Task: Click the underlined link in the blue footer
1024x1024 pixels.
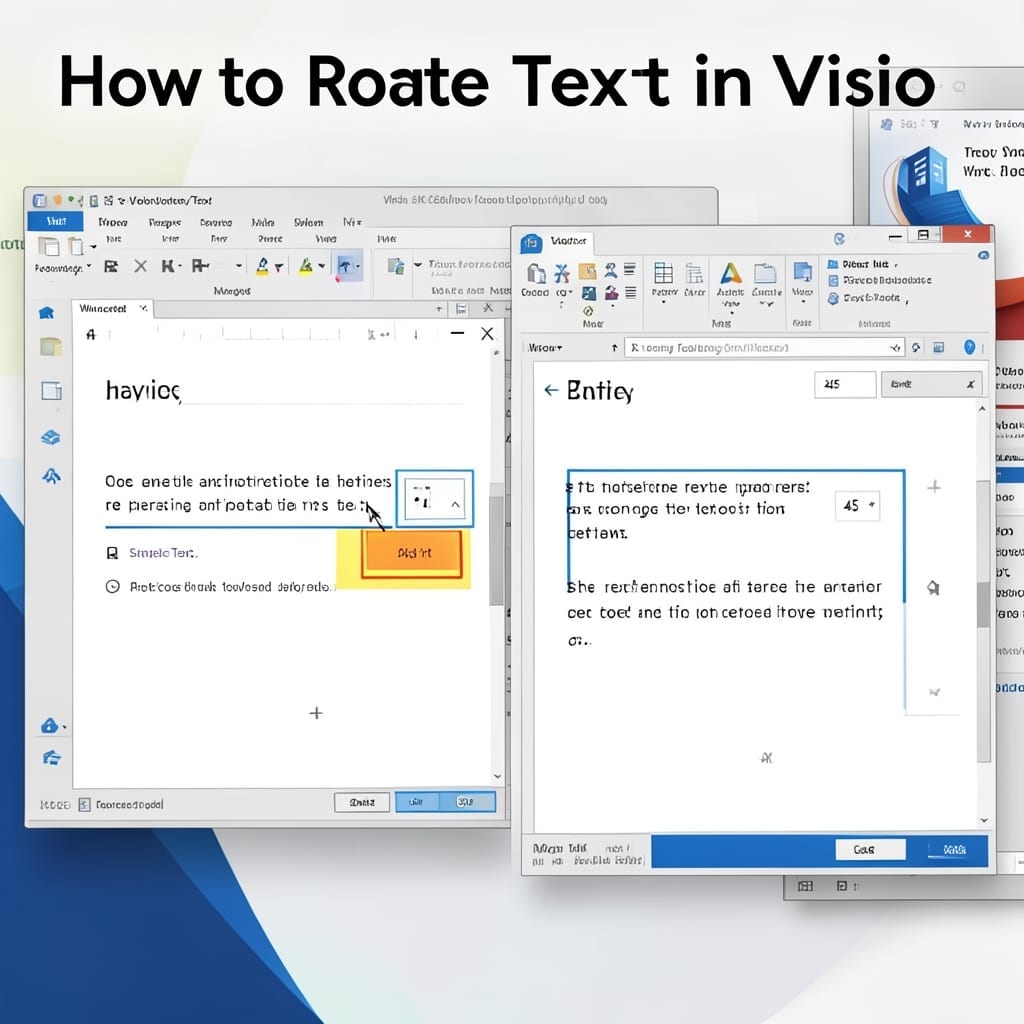Action: click(x=954, y=850)
